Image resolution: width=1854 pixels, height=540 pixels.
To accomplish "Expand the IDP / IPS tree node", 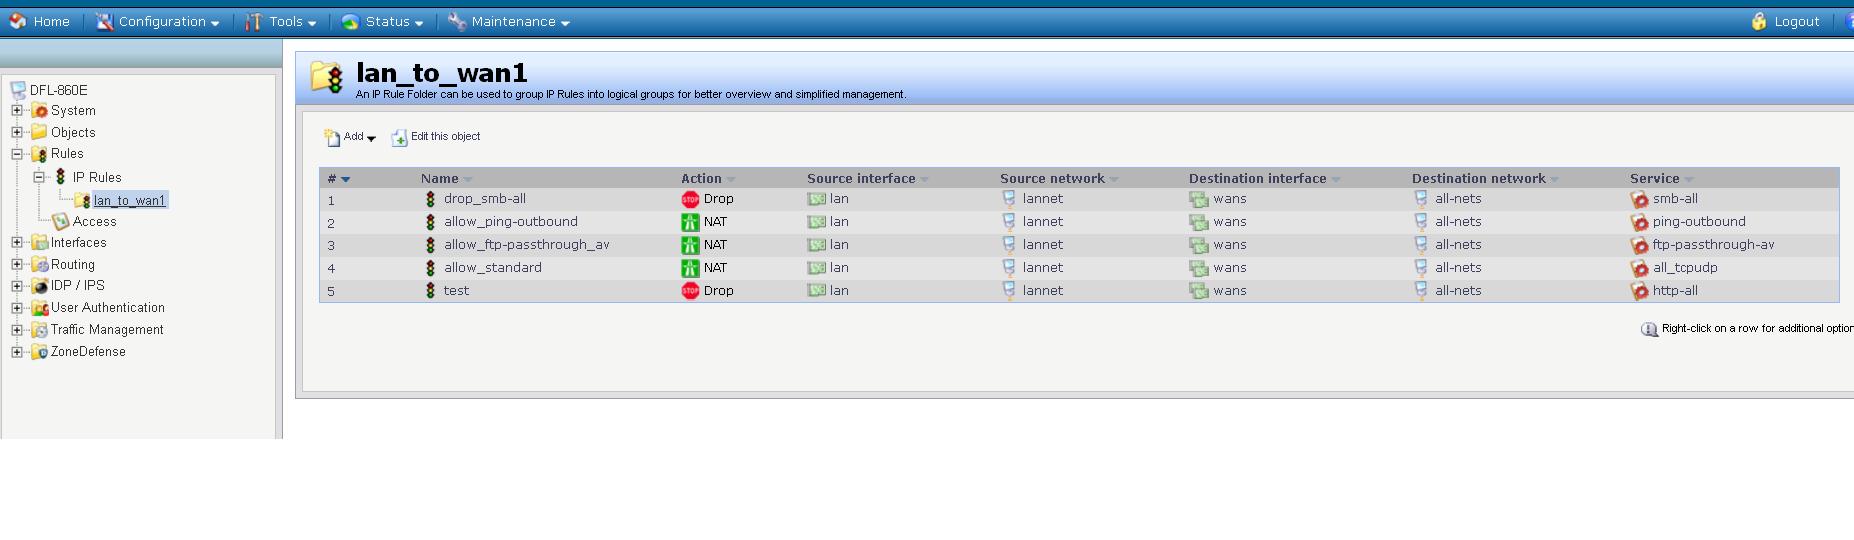I will (17, 286).
